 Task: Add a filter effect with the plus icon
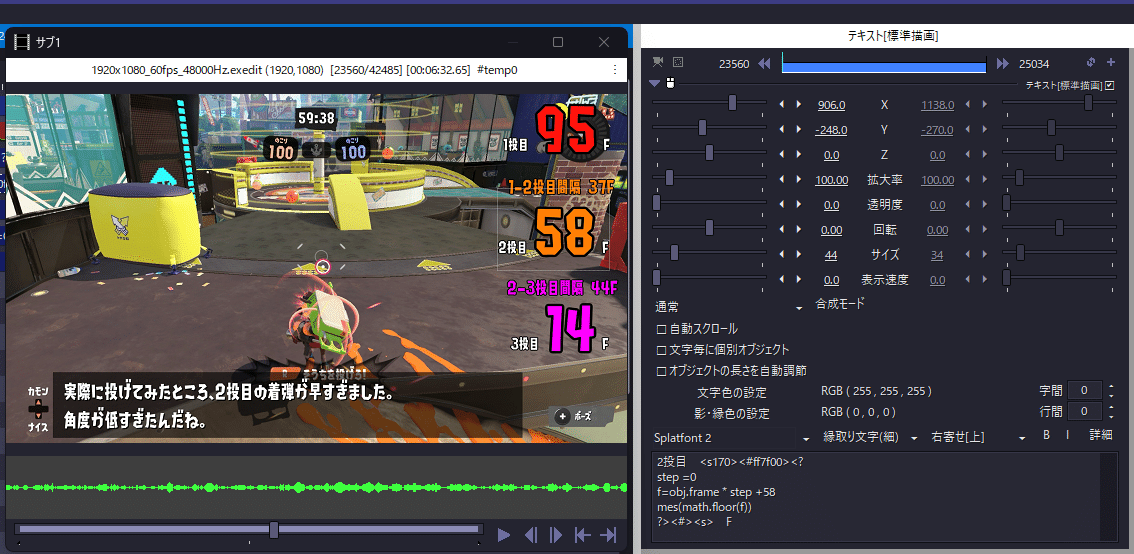[1111, 63]
